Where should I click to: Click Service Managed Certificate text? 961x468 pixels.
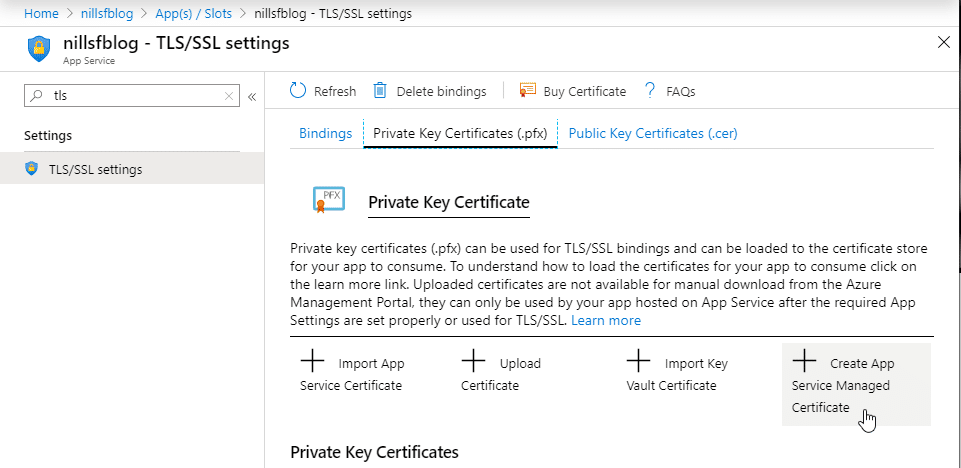(840, 396)
